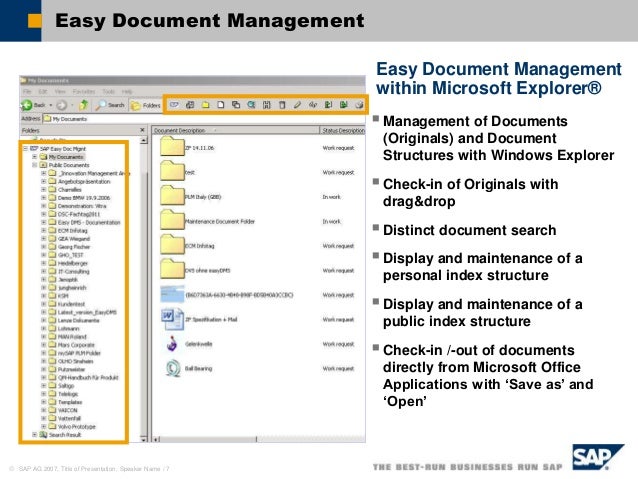Expand the Mars Corporate folder node

44,345
